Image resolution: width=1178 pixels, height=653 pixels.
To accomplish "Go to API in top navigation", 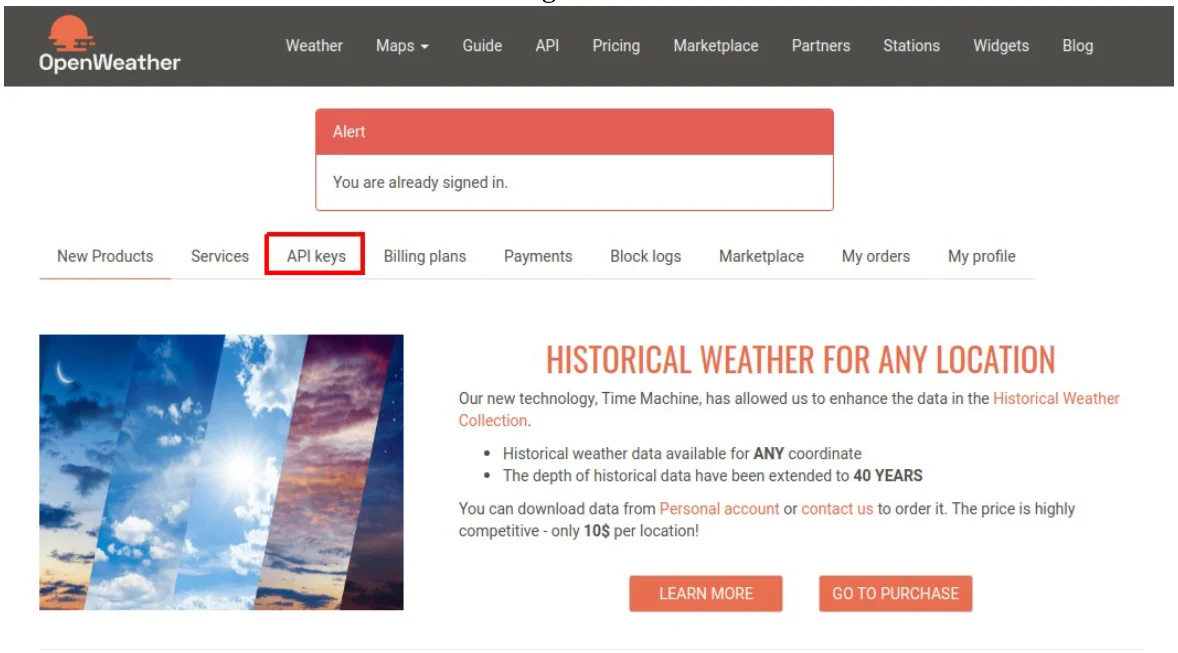I will (547, 46).
